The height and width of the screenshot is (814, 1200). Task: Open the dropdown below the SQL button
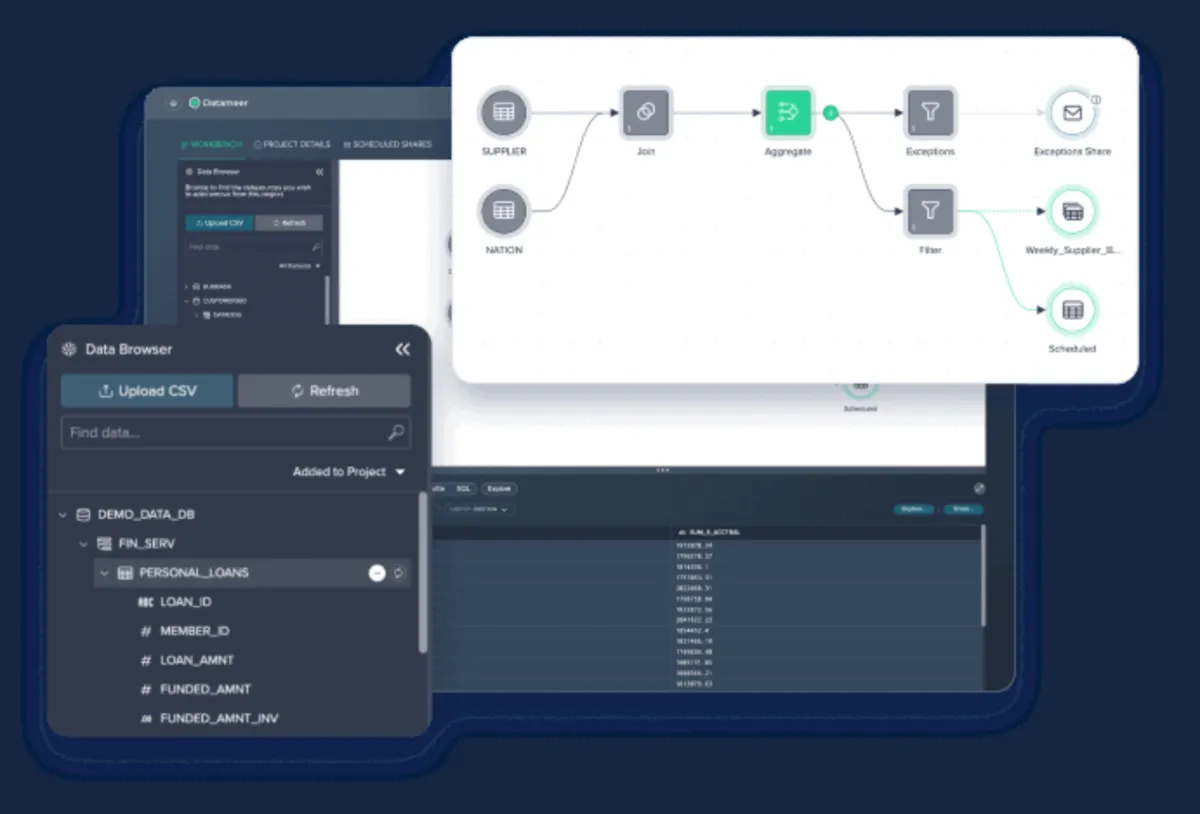pyautogui.click(x=479, y=509)
